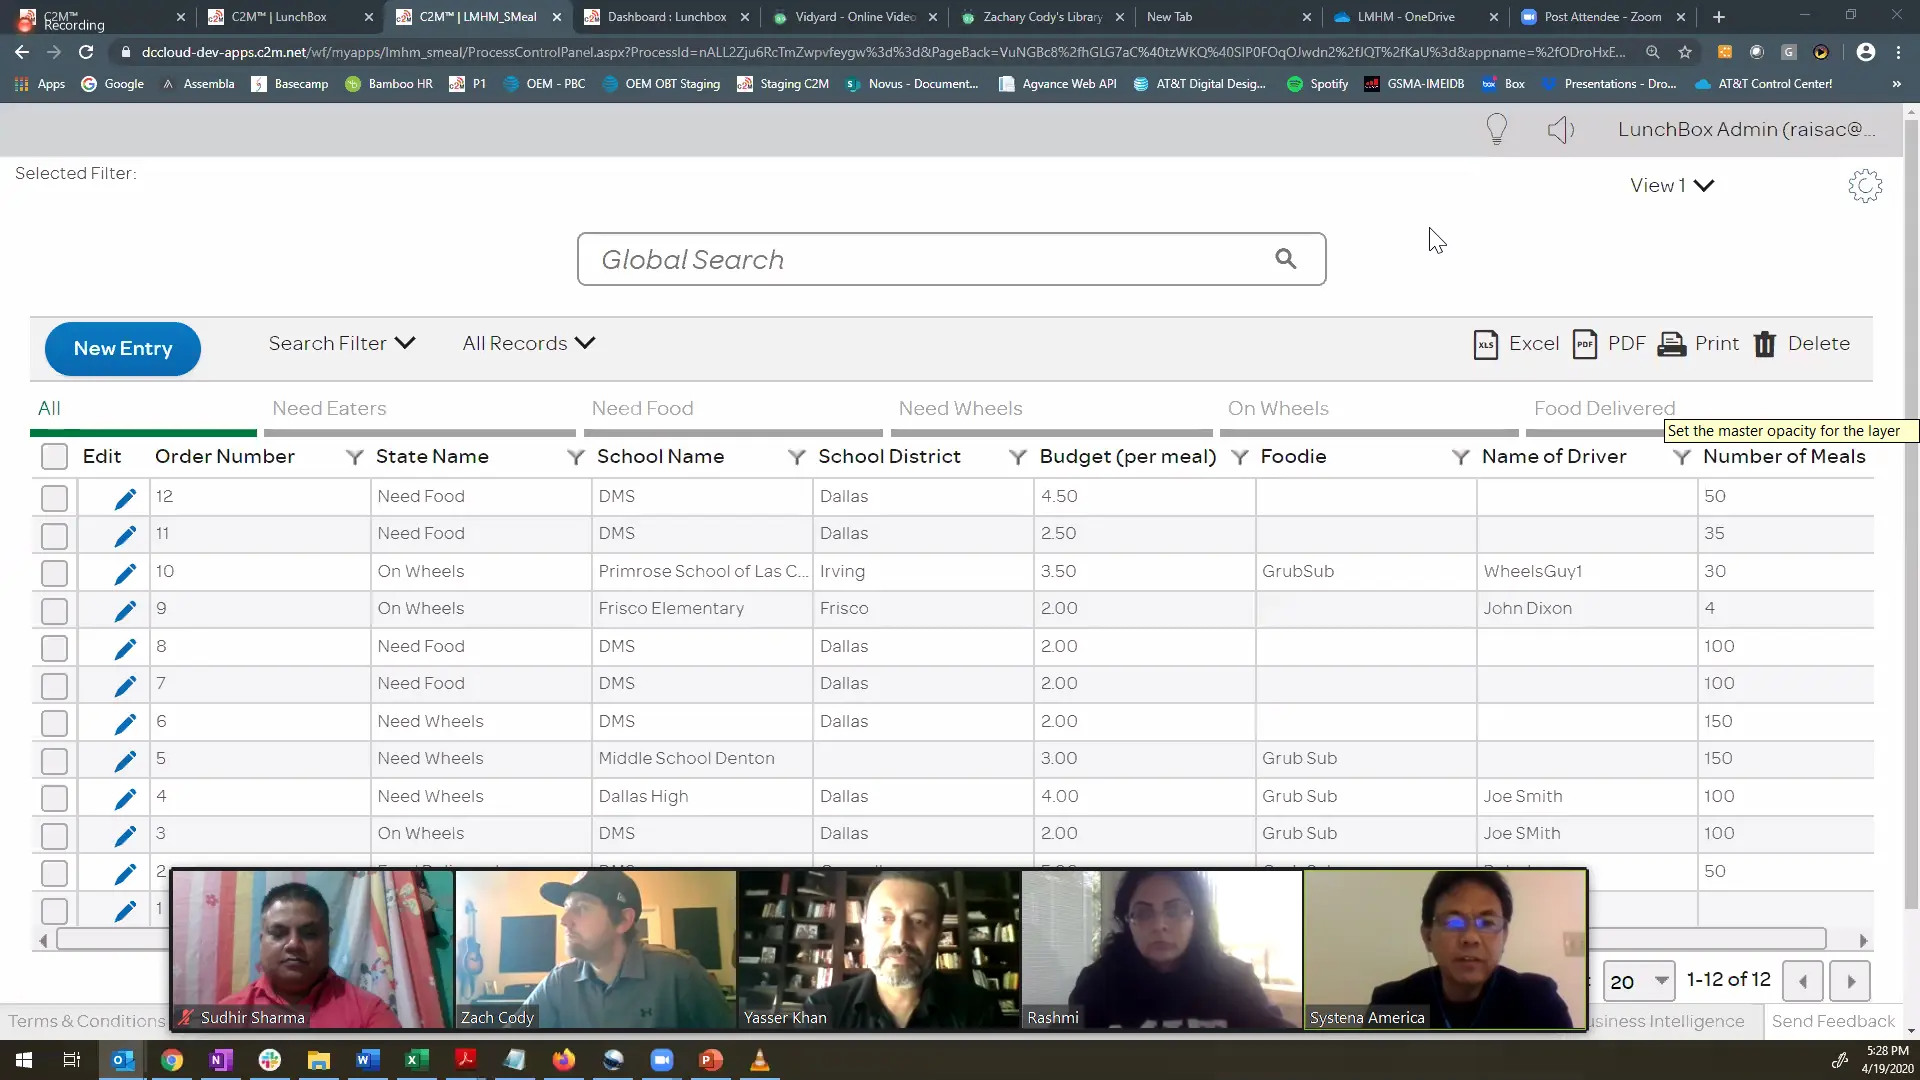Click the PDF export icon
The image size is (1920, 1080).
pos(1585,344)
